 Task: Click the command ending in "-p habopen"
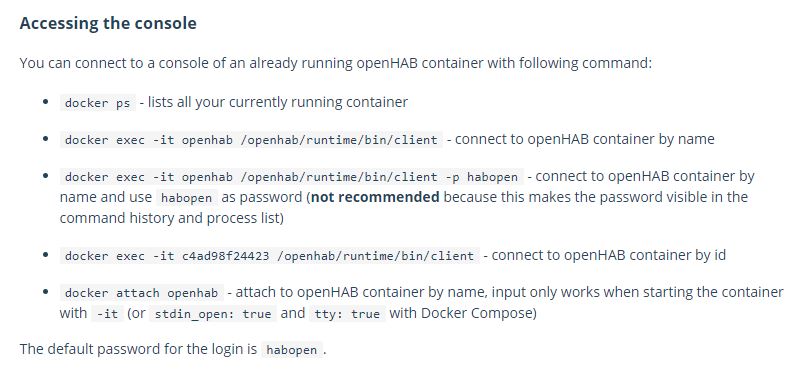pos(291,177)
